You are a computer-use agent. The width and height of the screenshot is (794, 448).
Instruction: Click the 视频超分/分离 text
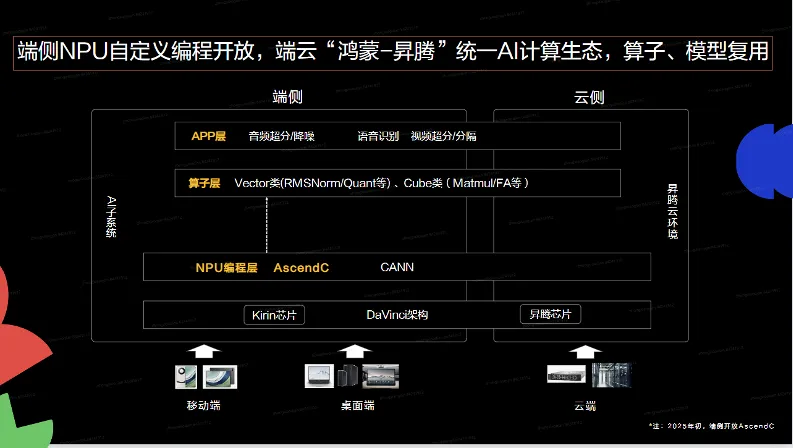click(x=444, y=136)
